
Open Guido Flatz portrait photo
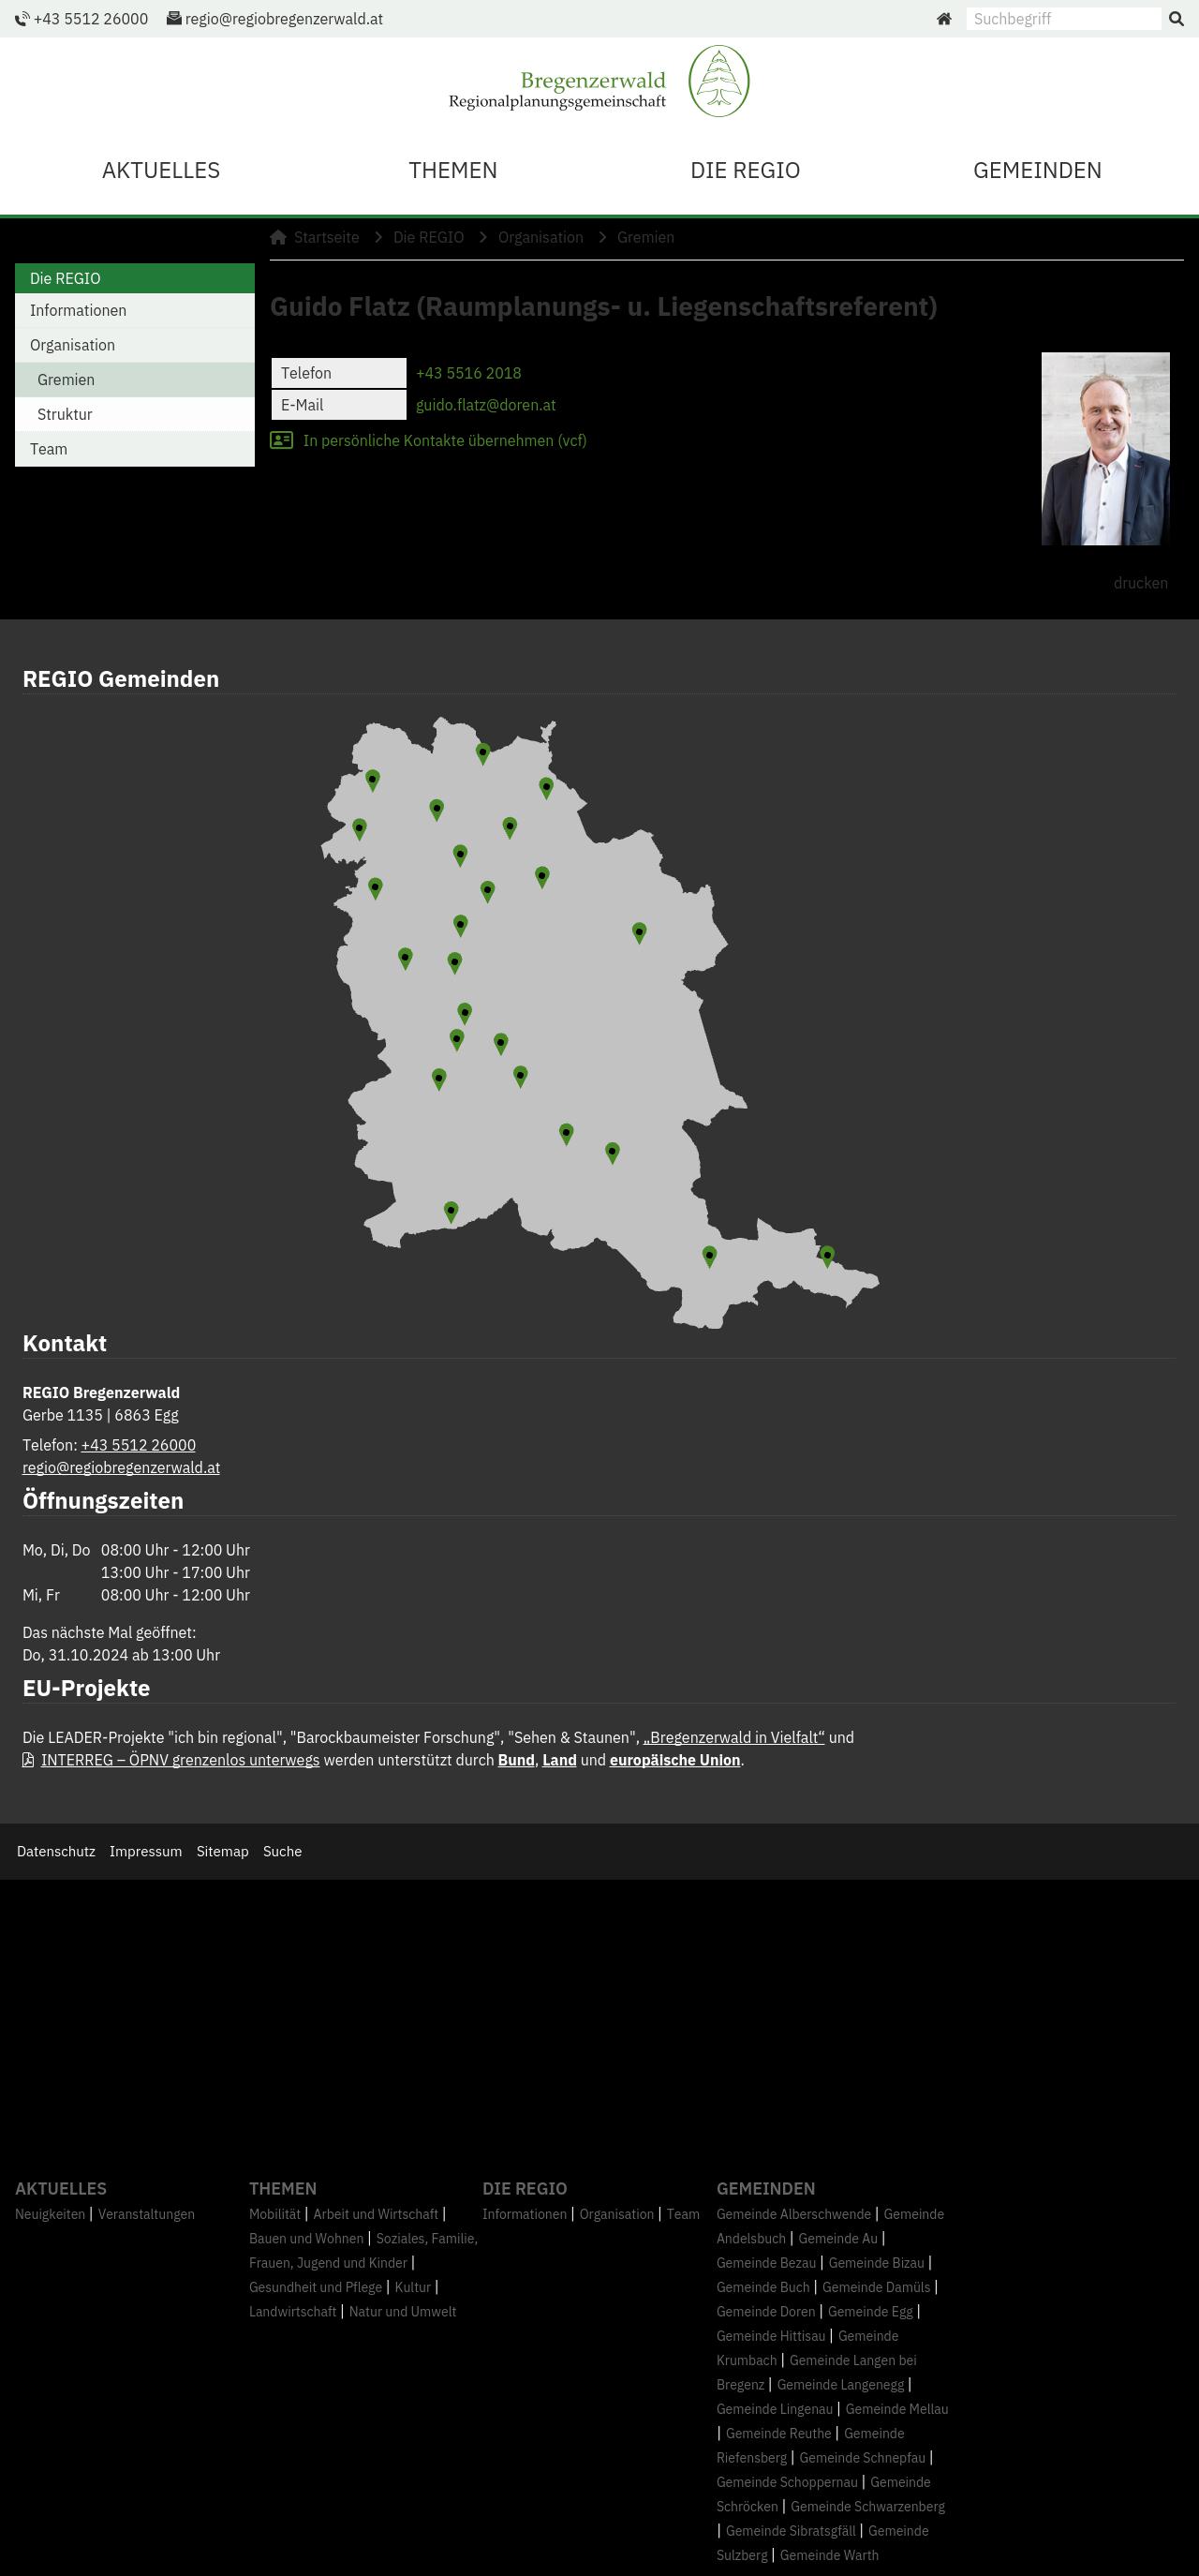(1105, 448)
